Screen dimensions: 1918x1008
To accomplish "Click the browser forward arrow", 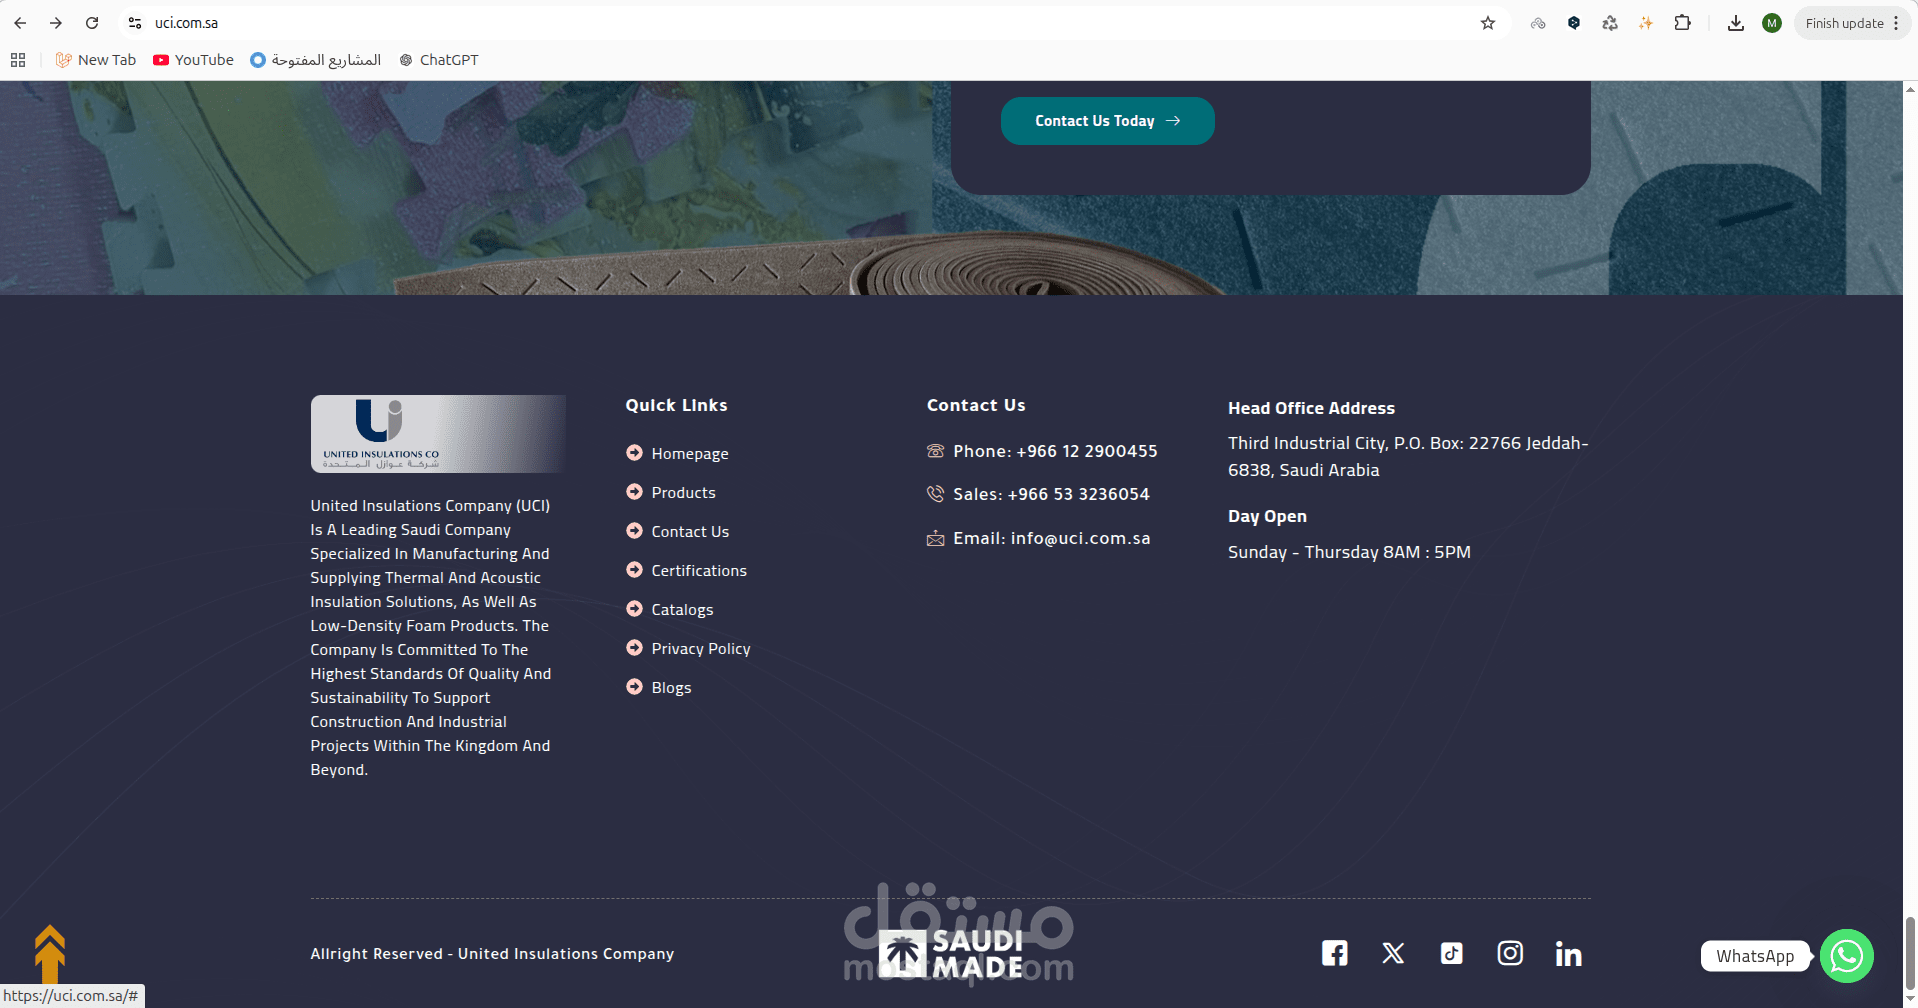I will point(56,23).
